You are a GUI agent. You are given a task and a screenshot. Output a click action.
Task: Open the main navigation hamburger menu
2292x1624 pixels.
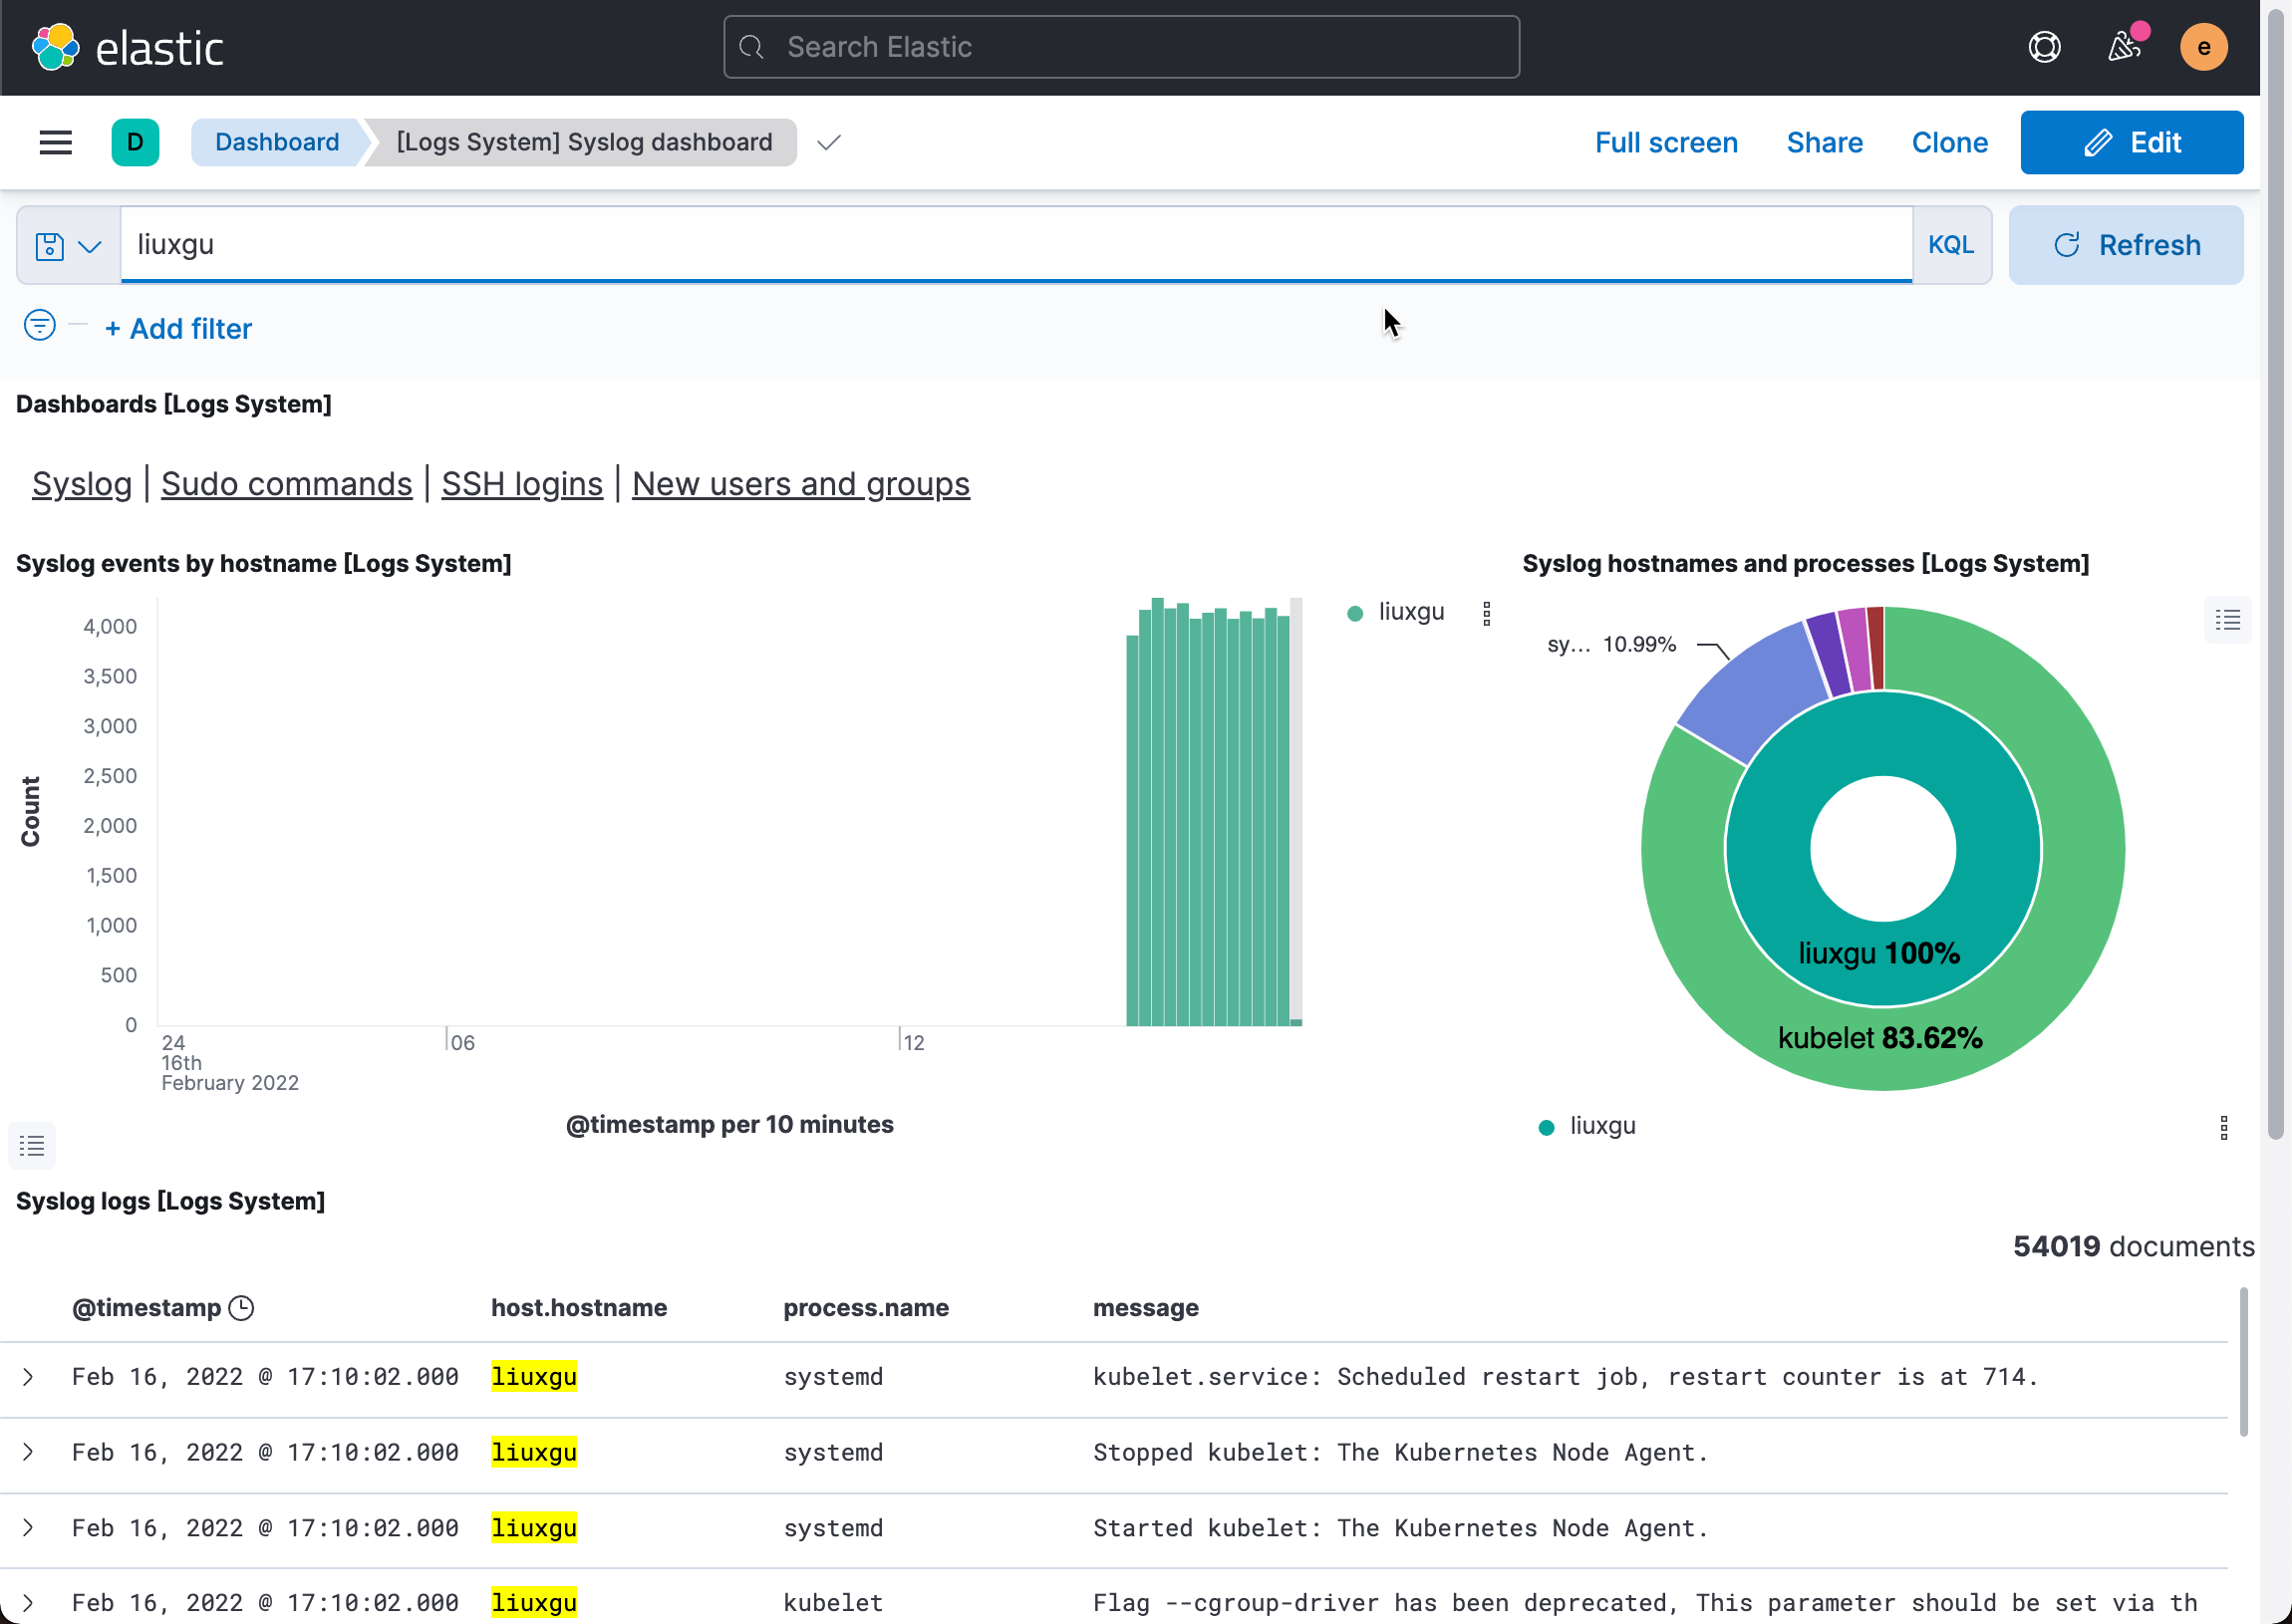click(x=55, y=142)
